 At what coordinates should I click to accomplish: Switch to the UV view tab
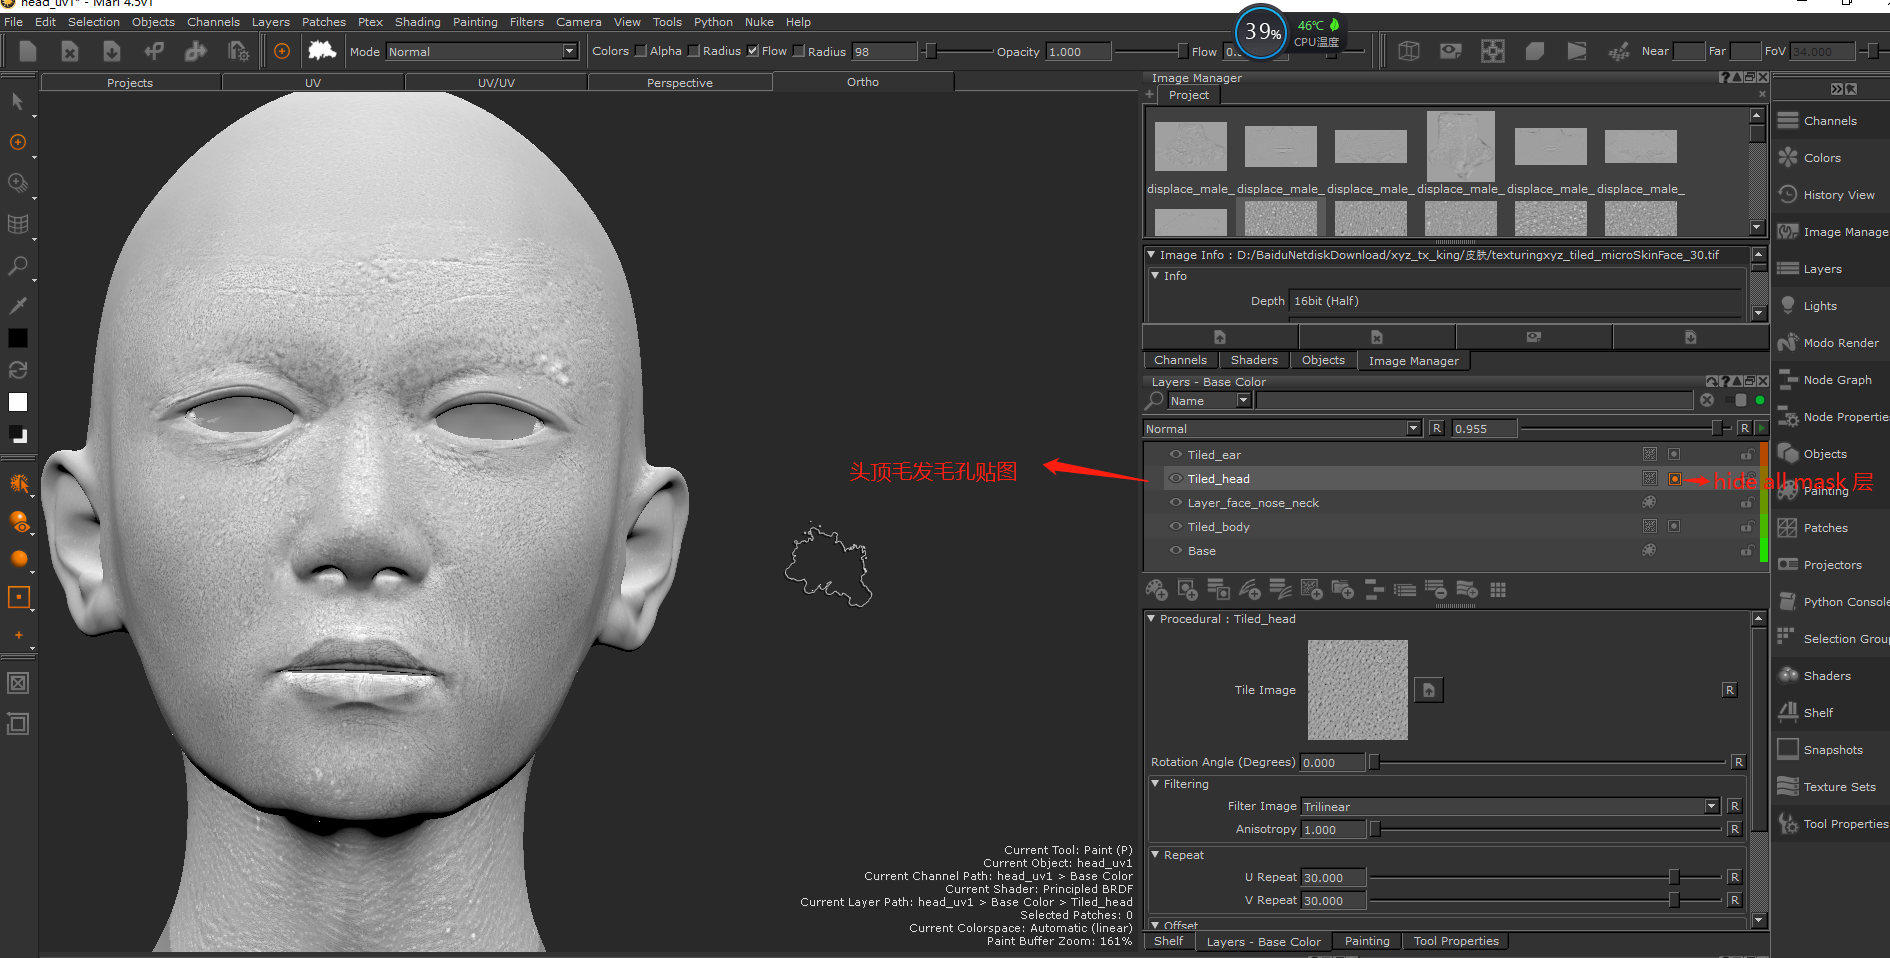tap(313, 83)
